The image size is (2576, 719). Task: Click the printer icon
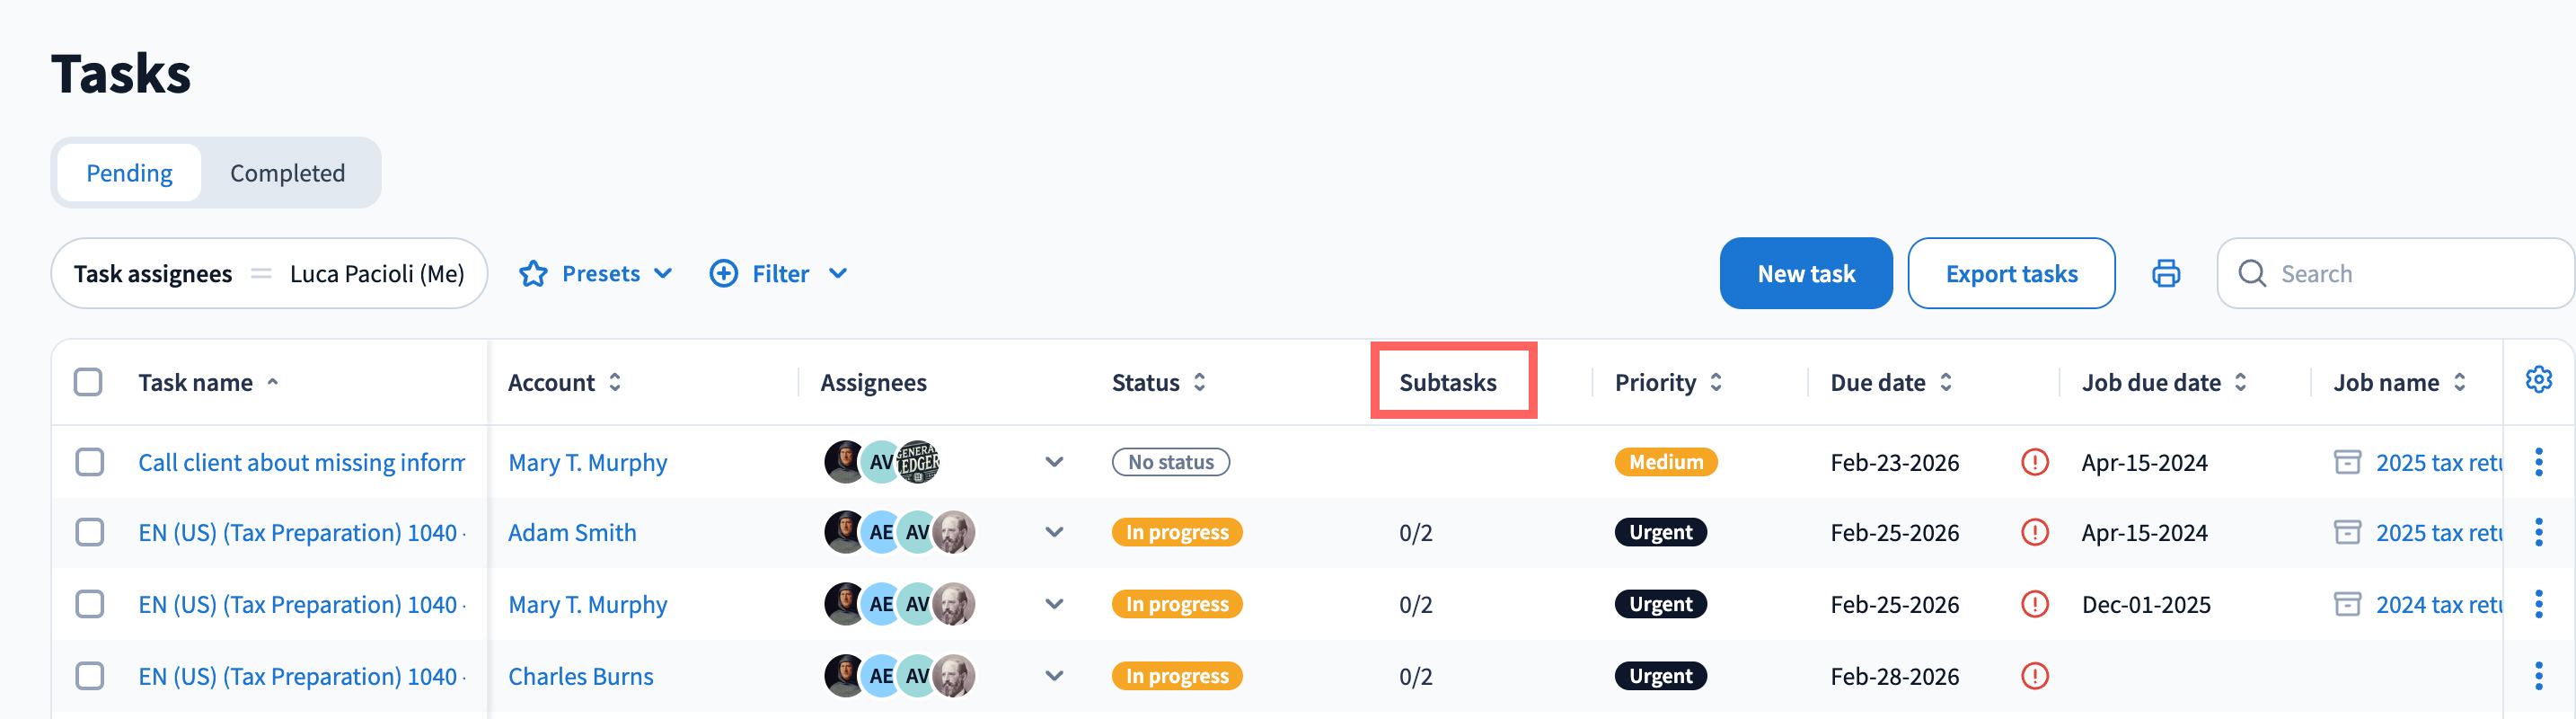pos(2165,273)
